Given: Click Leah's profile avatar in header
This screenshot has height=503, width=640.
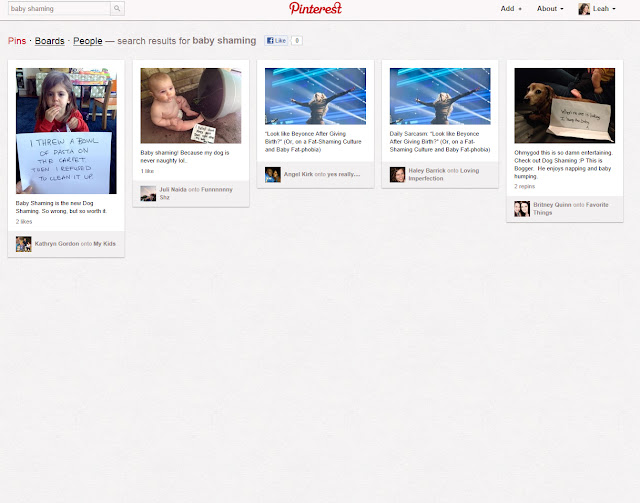Looking at the screenshot, I should click(x=584, y=9).
